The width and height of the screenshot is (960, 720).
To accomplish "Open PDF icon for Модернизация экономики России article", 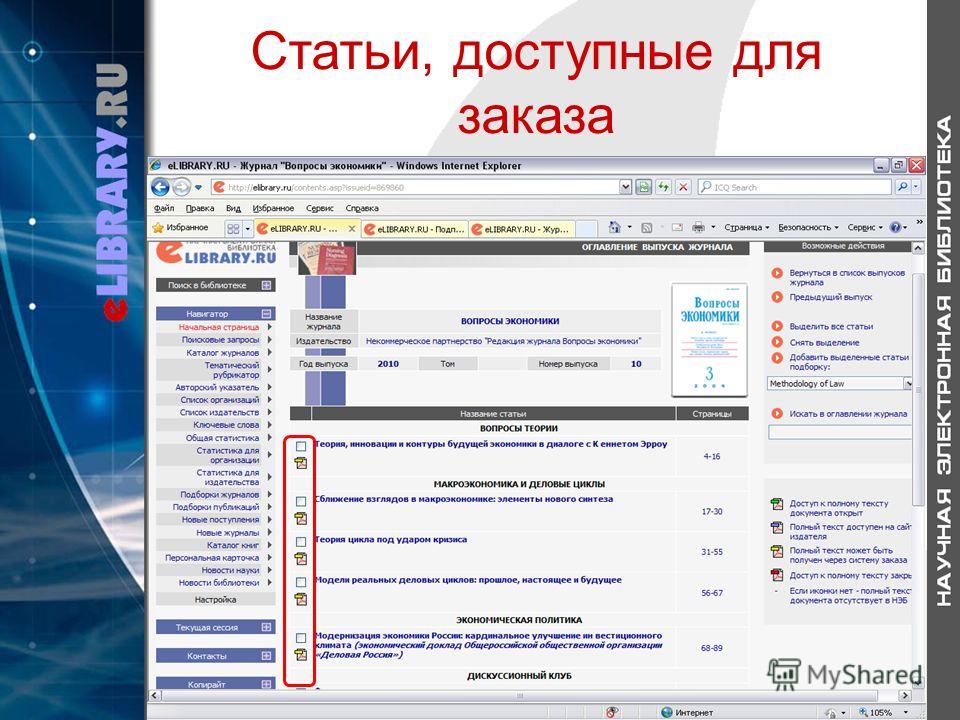I will point(301,654).
